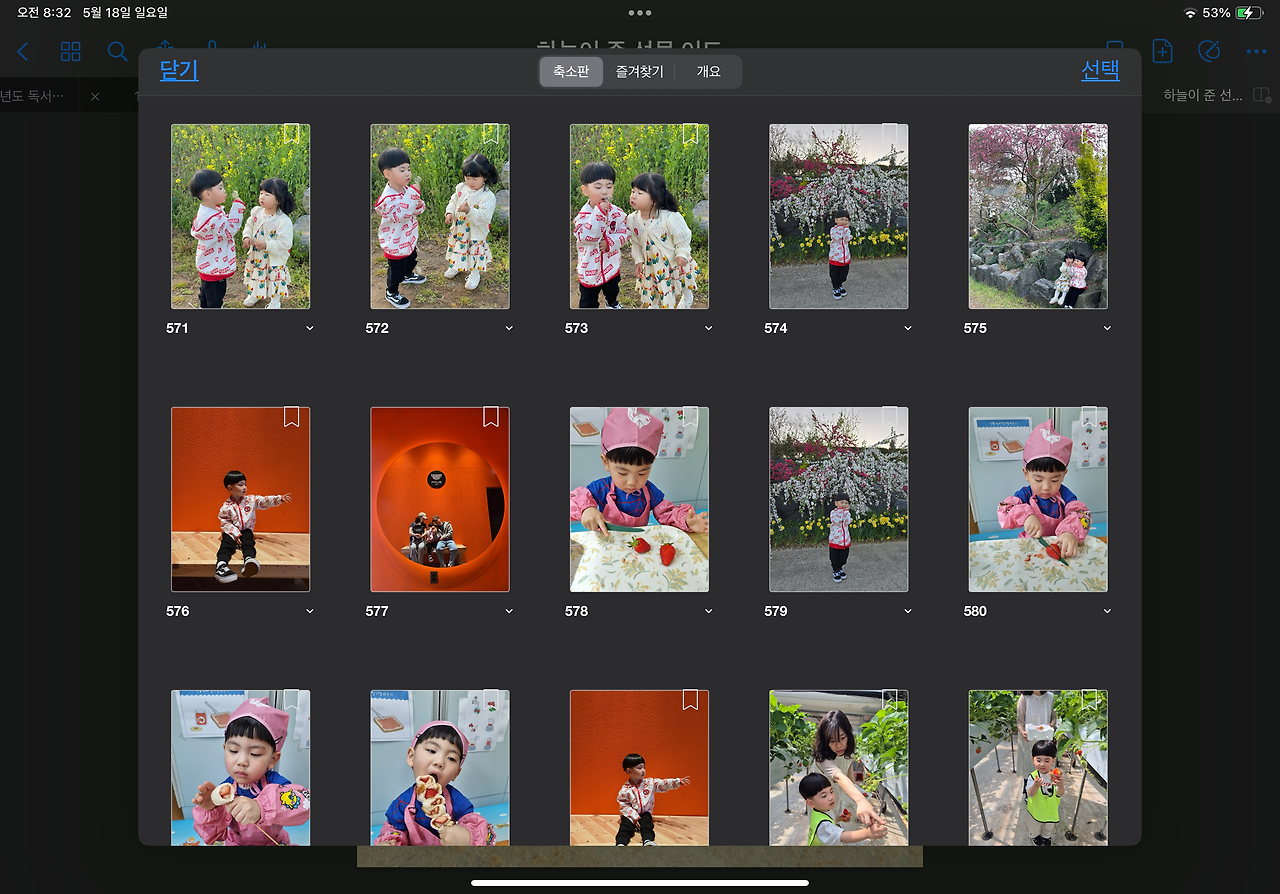The width and height of the screenshot is (1280, 894).
Task: Open the dropdown chevron under page 580
Action: (x=1107, y=611)
